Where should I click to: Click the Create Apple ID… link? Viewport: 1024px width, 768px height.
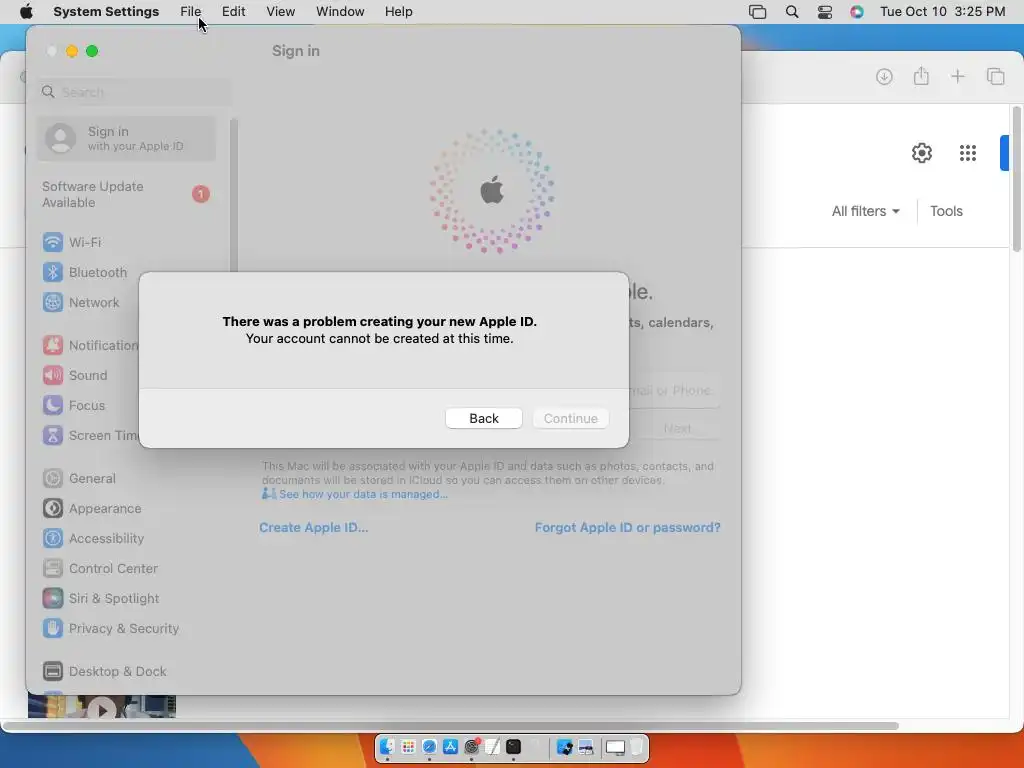pos(313,528)
